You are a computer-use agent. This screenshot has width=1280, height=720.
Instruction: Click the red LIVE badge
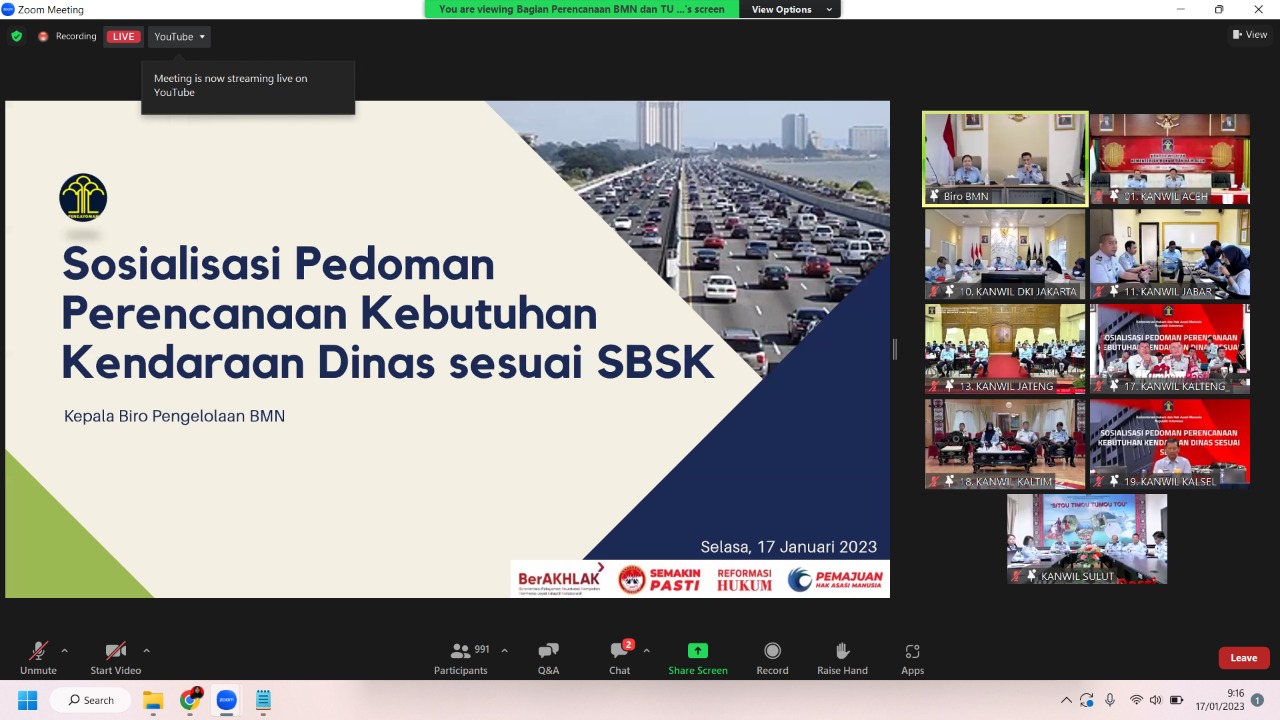point(124,37)
